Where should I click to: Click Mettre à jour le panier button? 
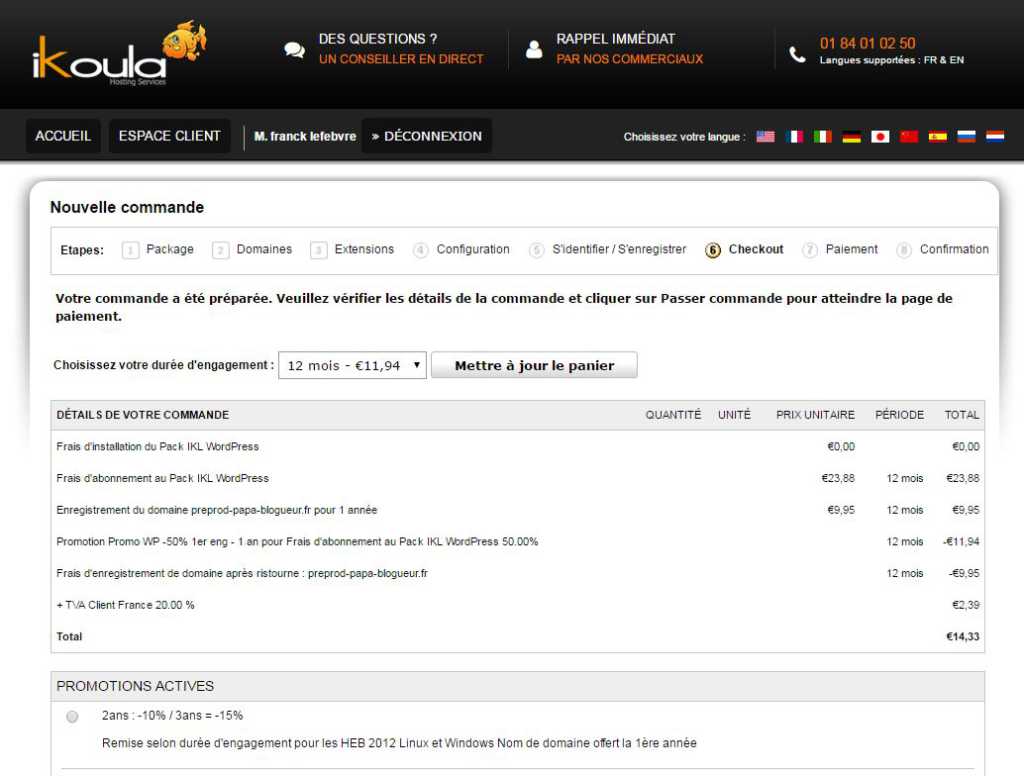point(534,366)
